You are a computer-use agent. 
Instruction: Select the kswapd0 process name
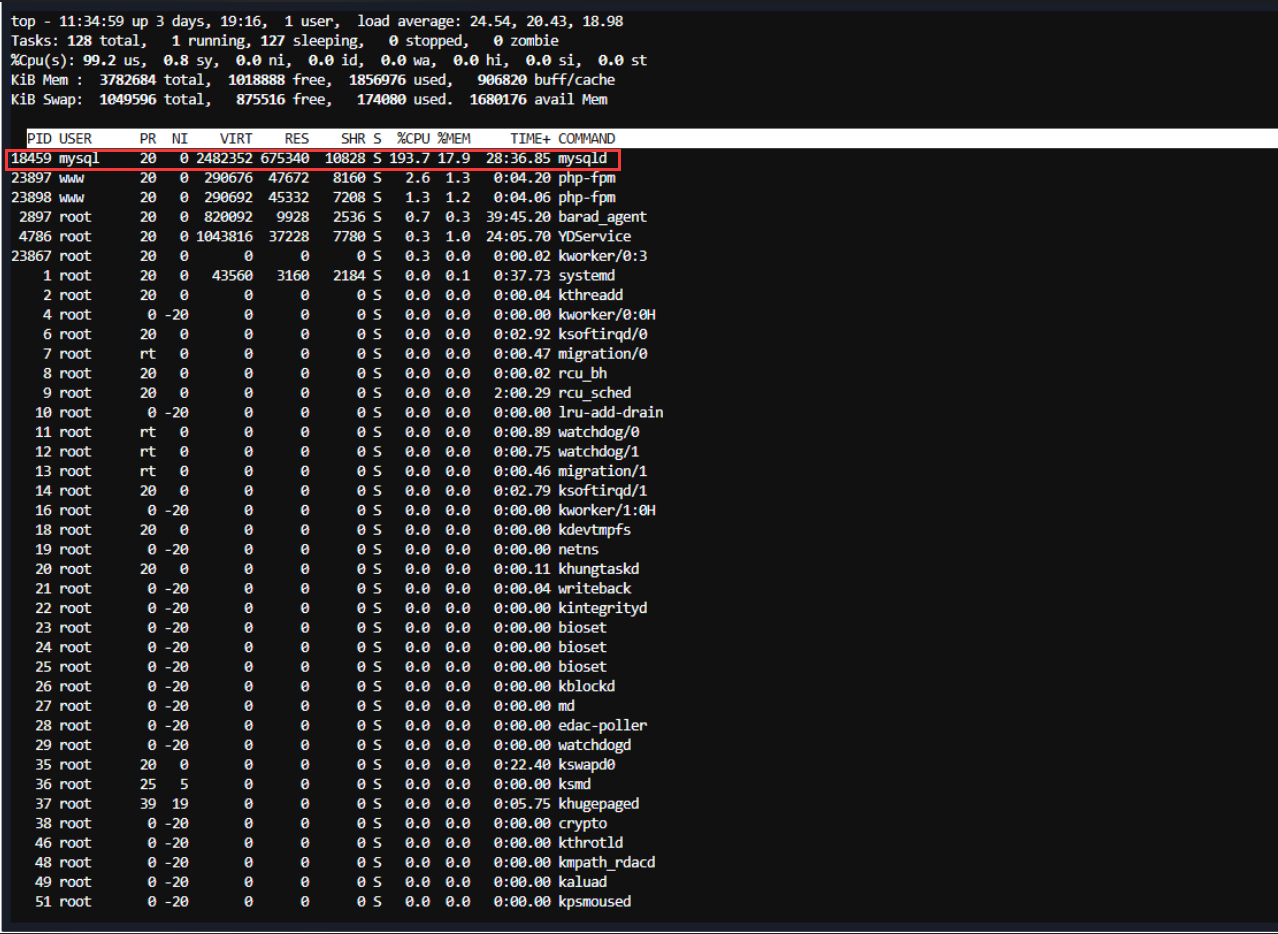click(x=586, y=765)
